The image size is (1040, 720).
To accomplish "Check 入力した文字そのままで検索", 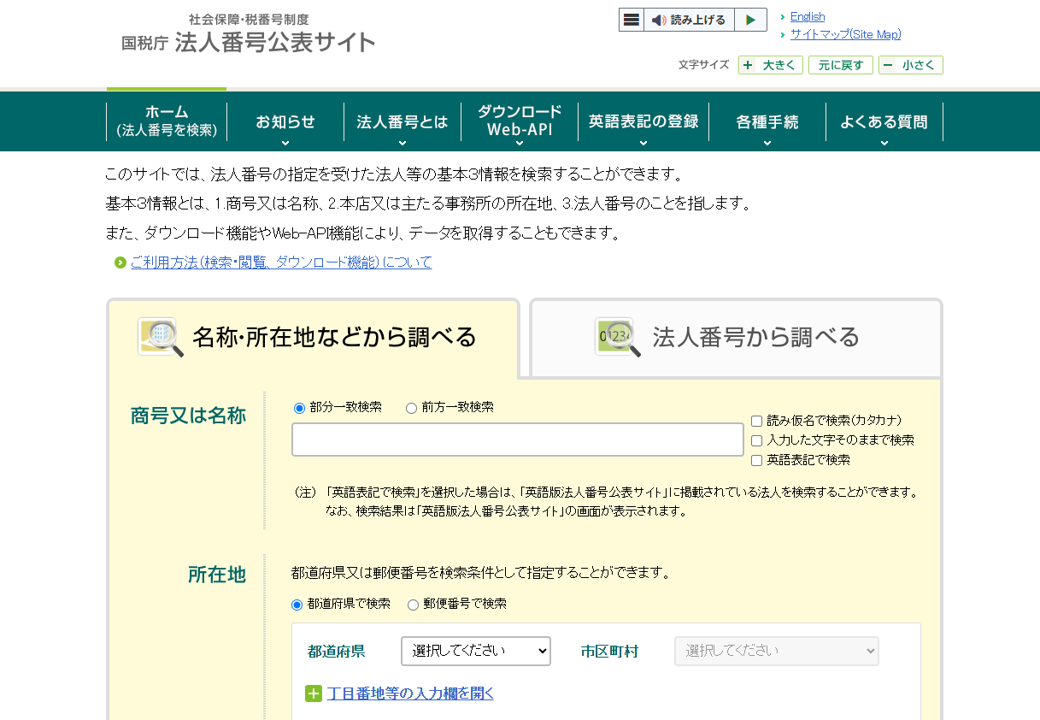I will [756, 441].
